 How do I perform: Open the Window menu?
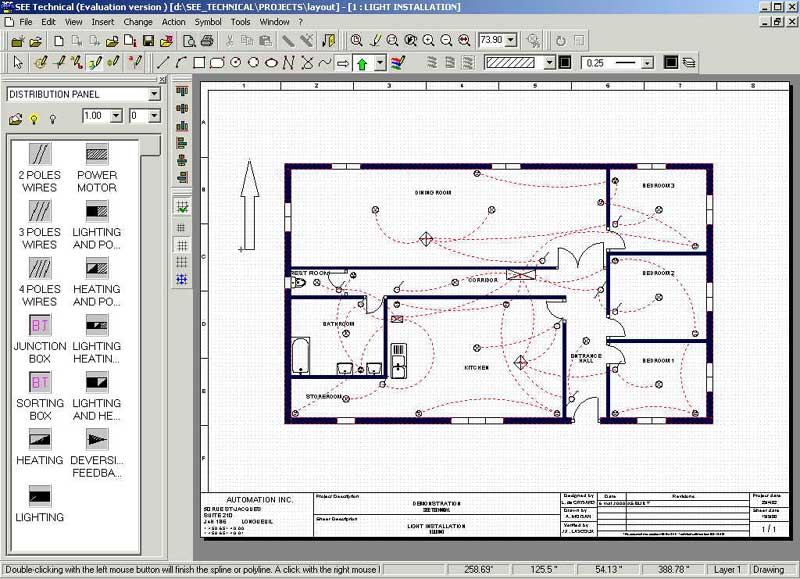[x=274, y=22]
